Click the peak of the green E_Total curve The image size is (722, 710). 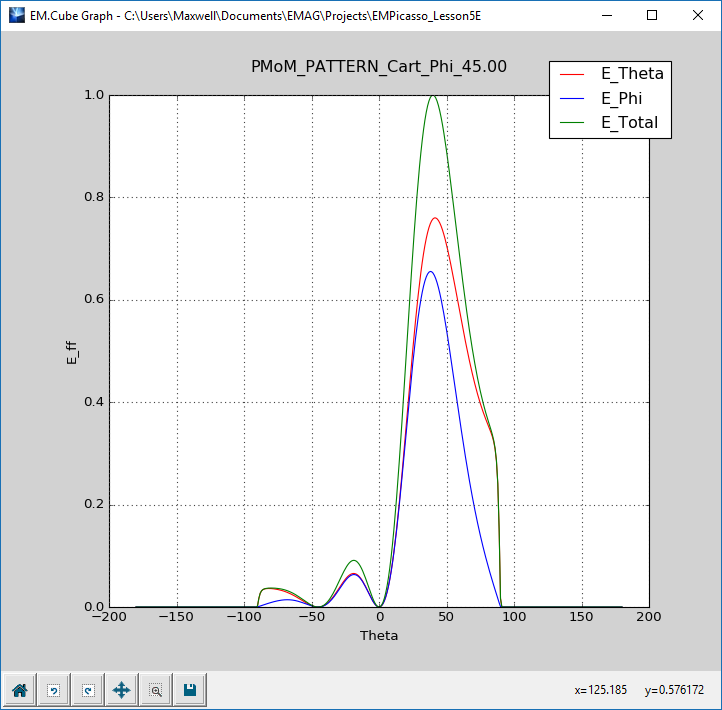433,96
